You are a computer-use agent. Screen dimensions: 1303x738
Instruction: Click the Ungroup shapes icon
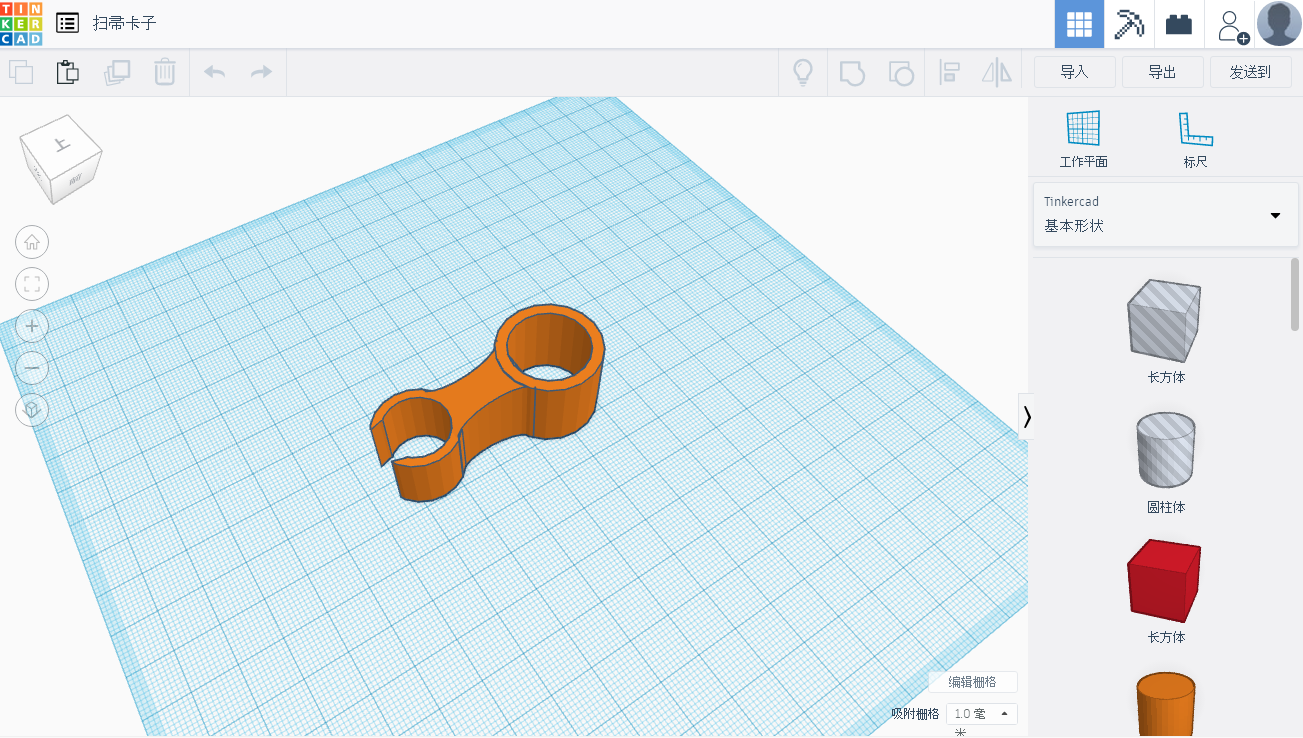901,72
